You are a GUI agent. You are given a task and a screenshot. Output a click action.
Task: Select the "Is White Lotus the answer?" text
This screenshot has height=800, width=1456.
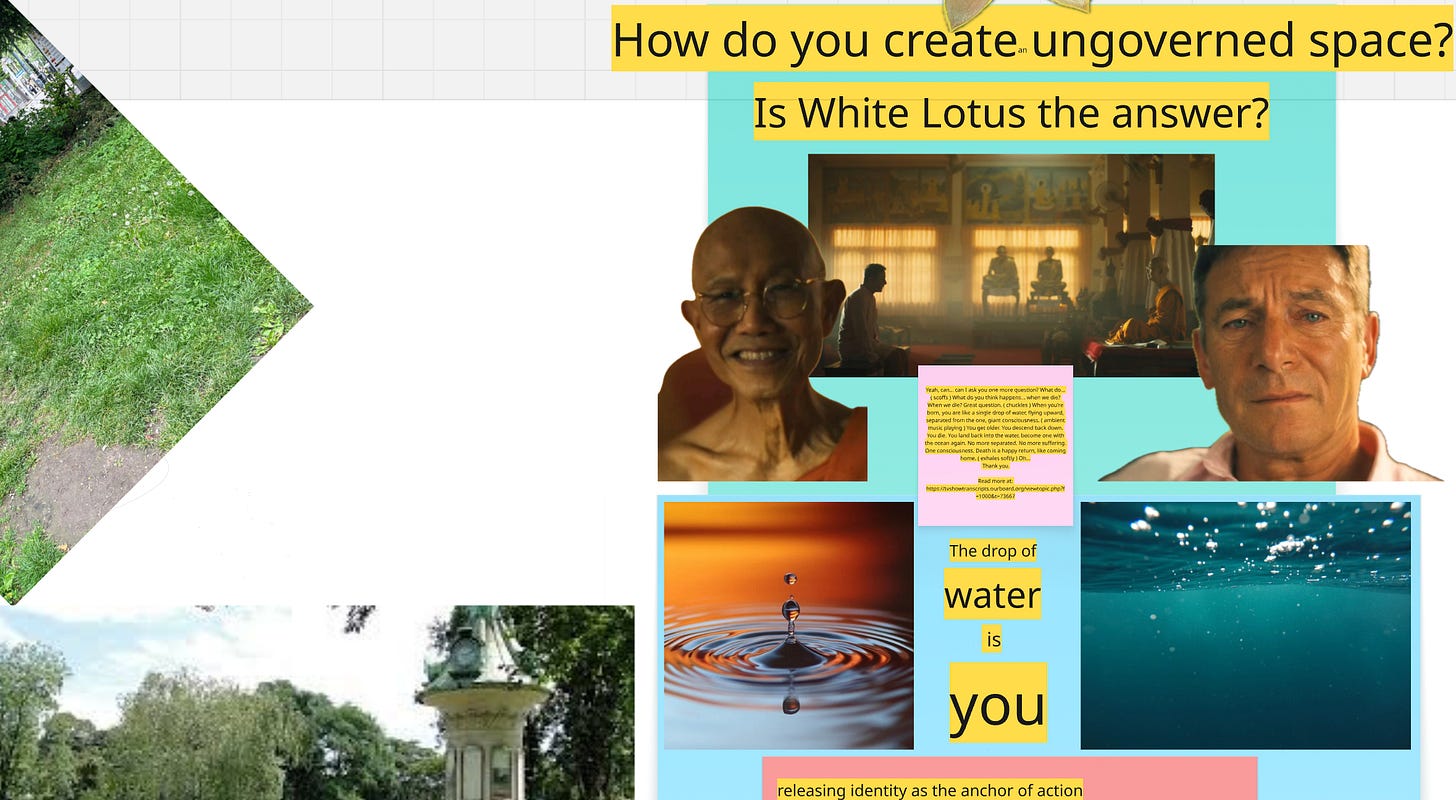pos(1011,112)
